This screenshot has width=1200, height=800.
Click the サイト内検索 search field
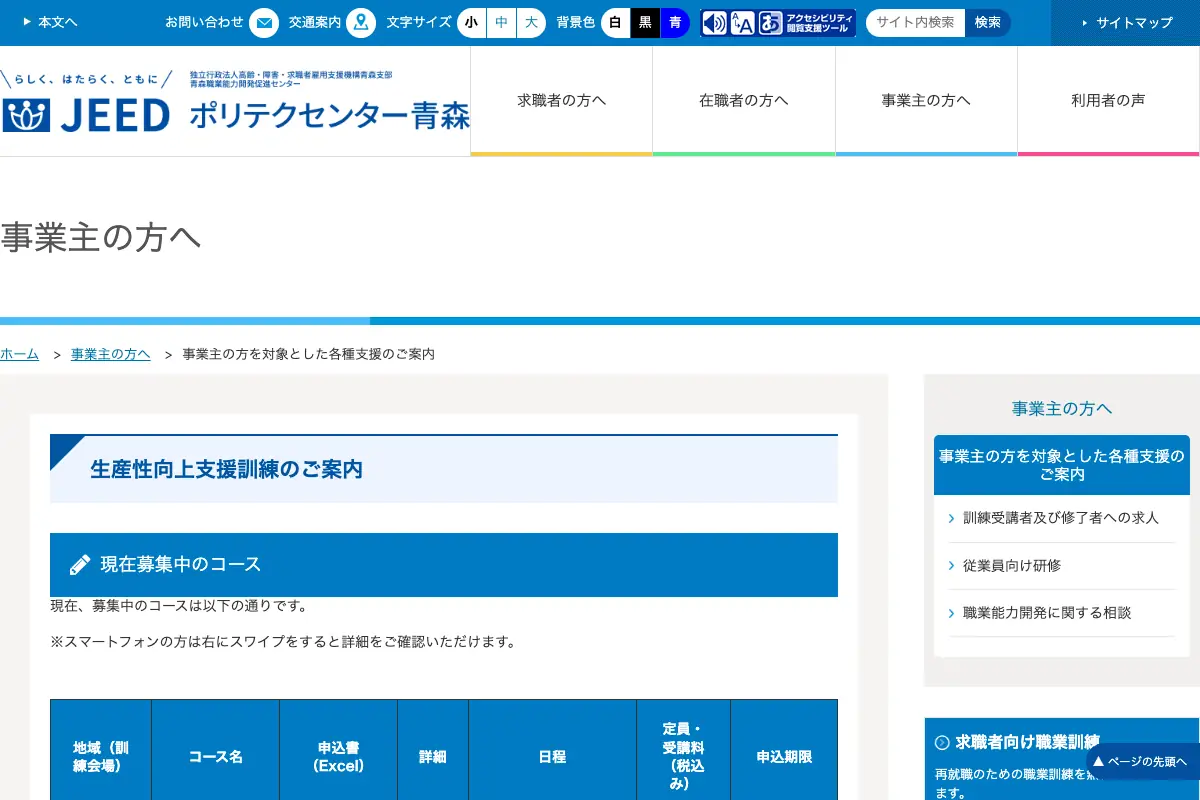coord(915,22)
